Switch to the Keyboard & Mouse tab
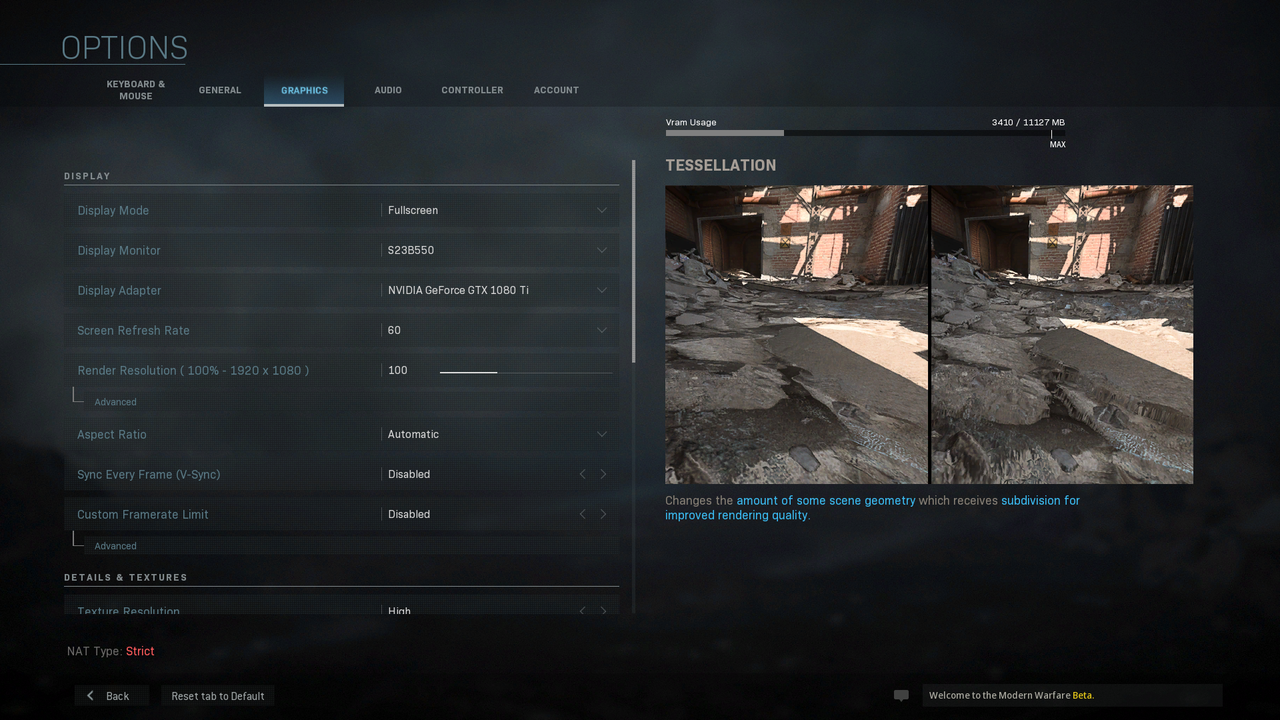This screenshot has height=720, width=1280. 136,90
